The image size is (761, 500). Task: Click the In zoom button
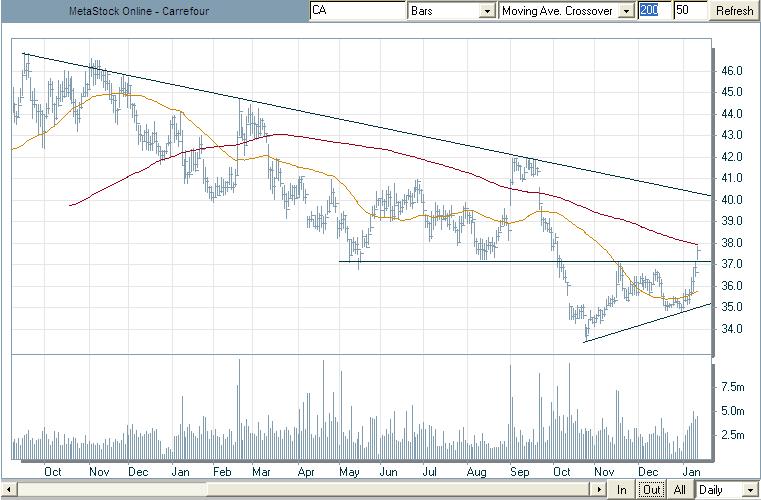pos(622,489)
